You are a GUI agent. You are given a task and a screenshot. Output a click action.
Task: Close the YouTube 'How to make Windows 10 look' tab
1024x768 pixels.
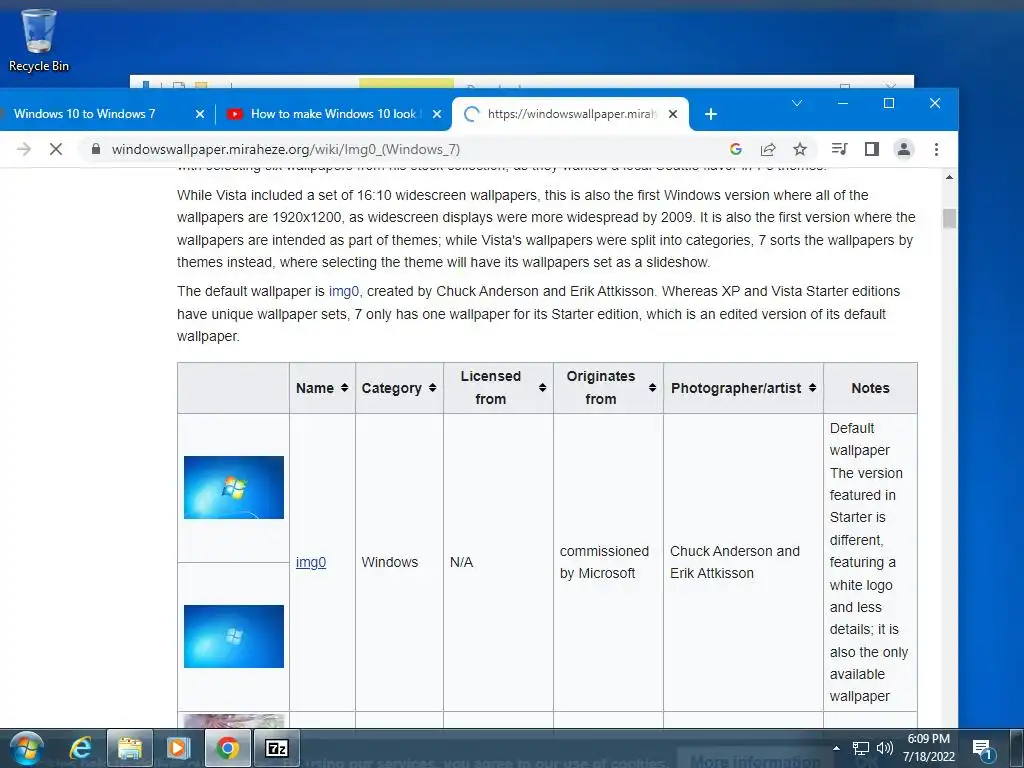[x=437, y=114]
